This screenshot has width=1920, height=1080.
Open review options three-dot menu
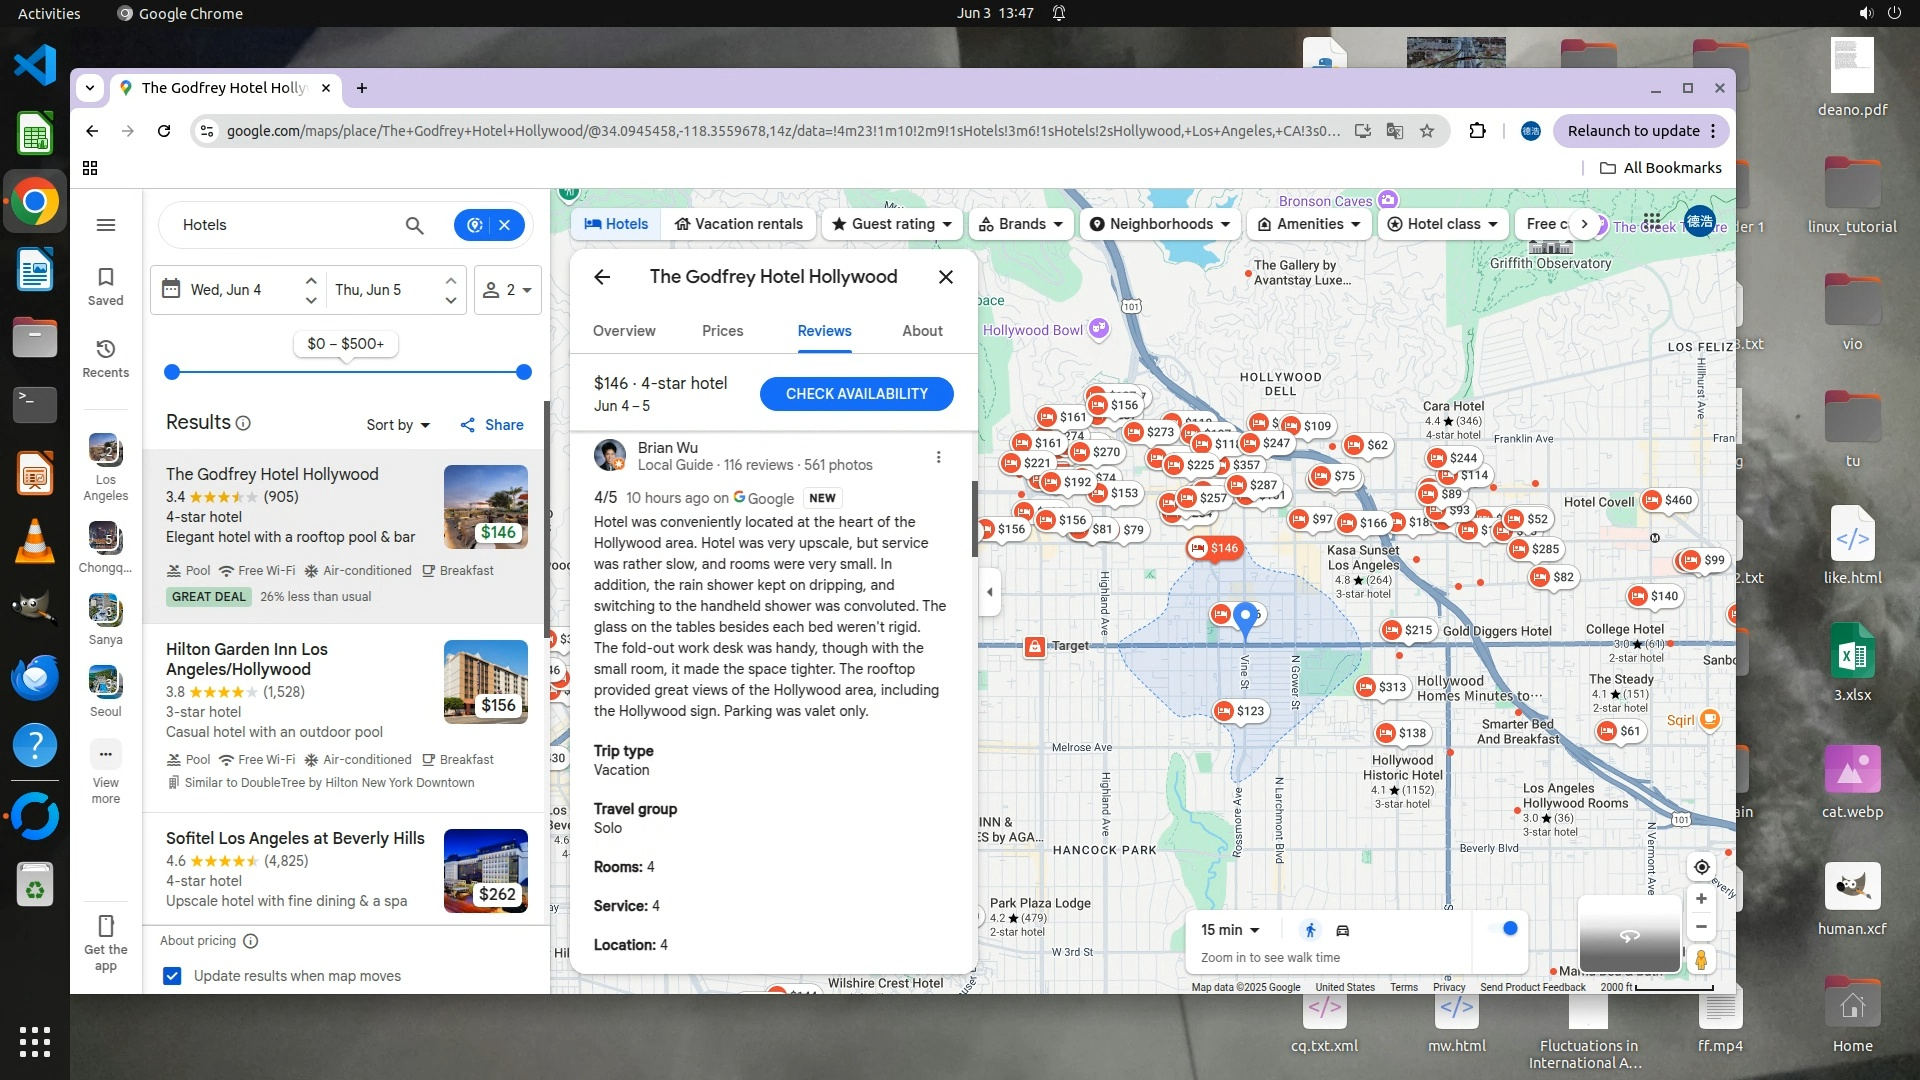point(938,457)
